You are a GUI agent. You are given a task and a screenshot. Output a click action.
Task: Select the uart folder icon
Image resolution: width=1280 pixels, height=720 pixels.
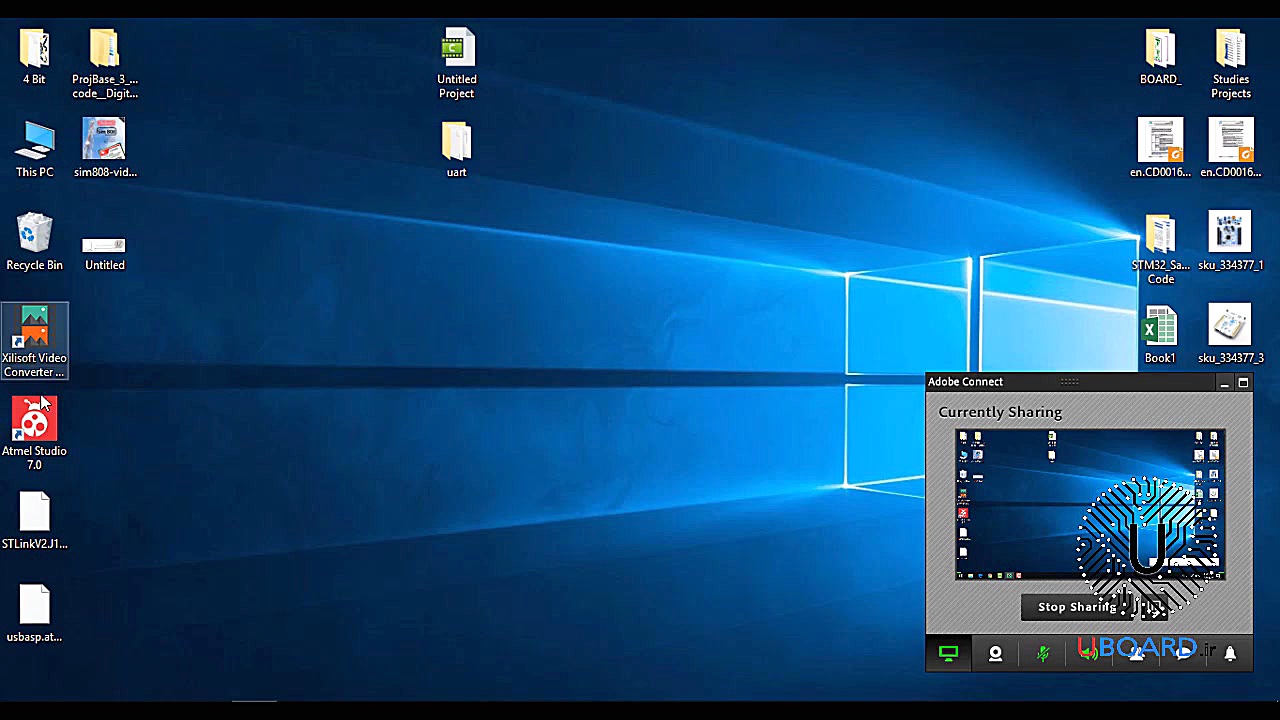456,150
